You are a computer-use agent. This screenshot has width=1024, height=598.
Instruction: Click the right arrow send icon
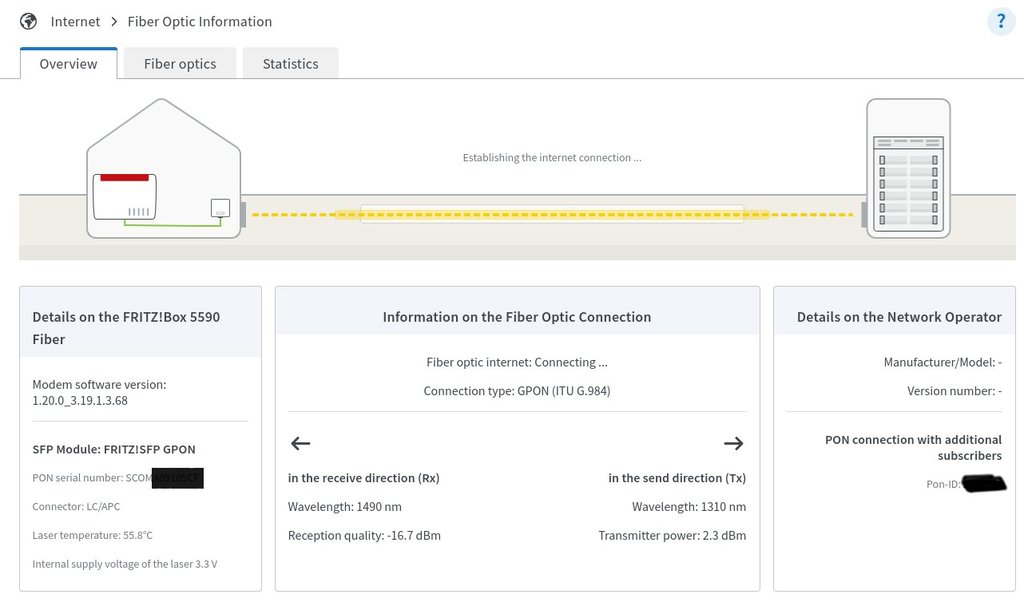(733, 443)
